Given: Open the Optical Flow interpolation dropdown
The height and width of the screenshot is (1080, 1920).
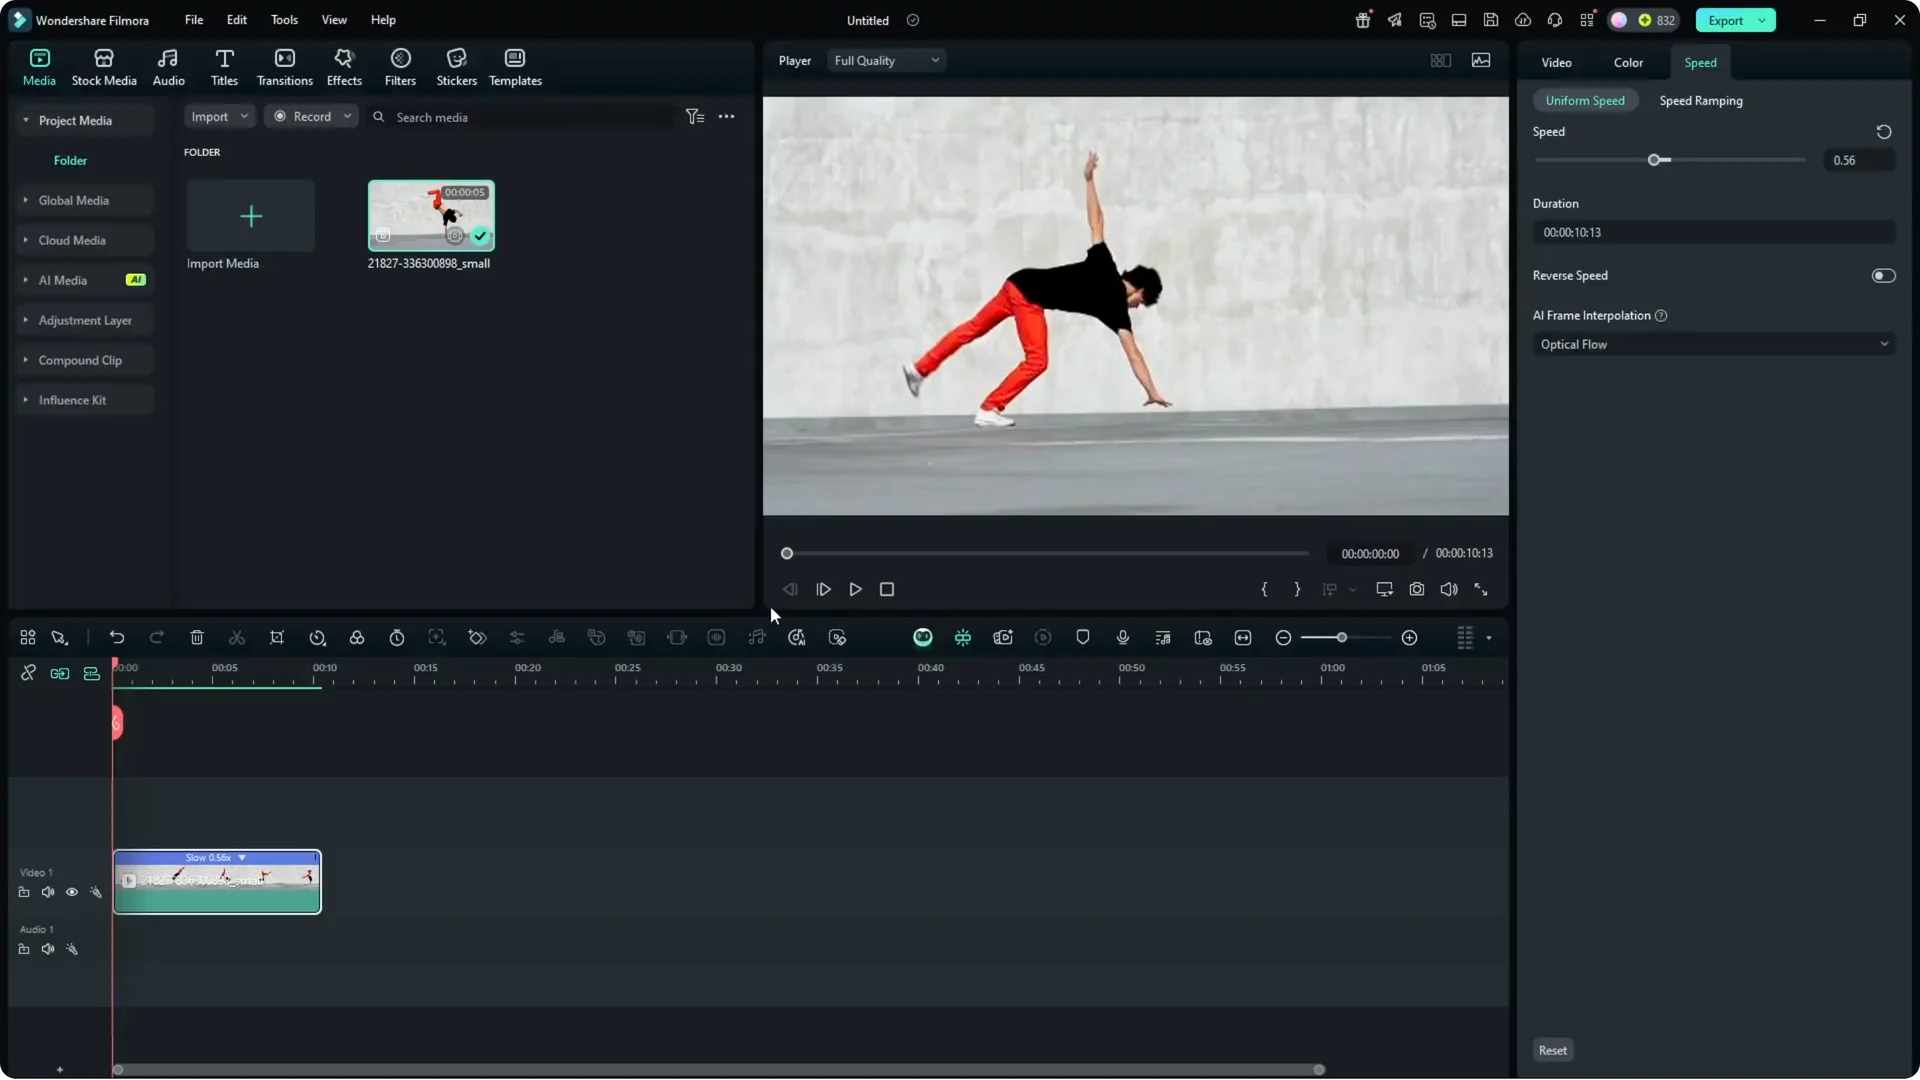Looking at the screenshot, I should 1712,344.
